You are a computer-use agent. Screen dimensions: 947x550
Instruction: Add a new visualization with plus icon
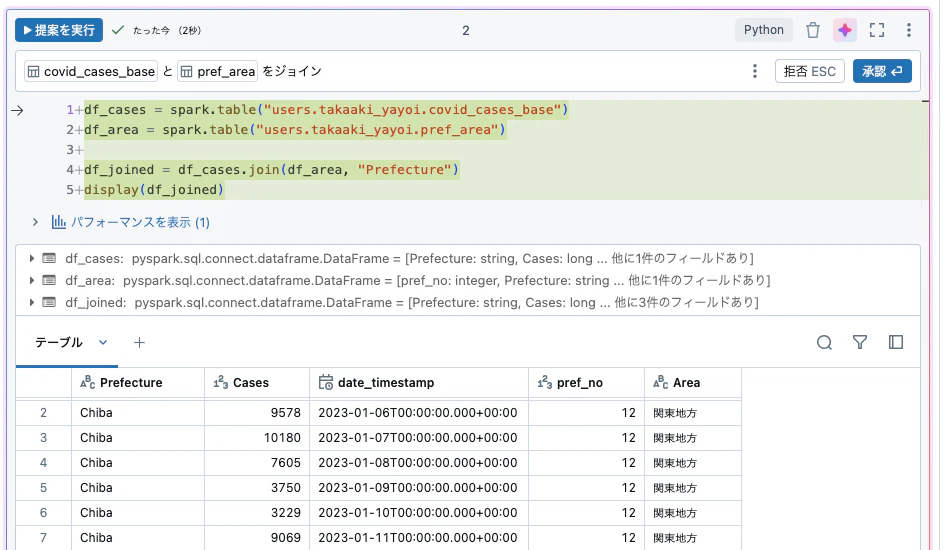point(139,342)
